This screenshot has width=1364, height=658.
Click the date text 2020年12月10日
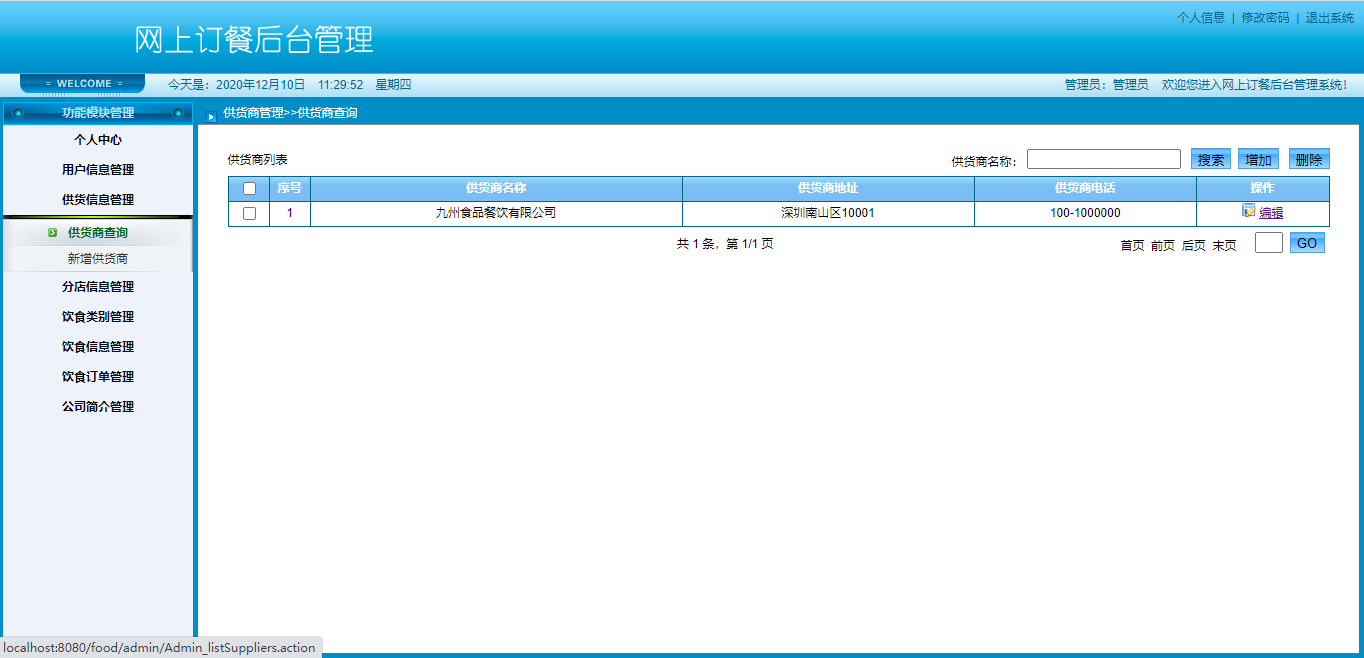coord(260,85)
